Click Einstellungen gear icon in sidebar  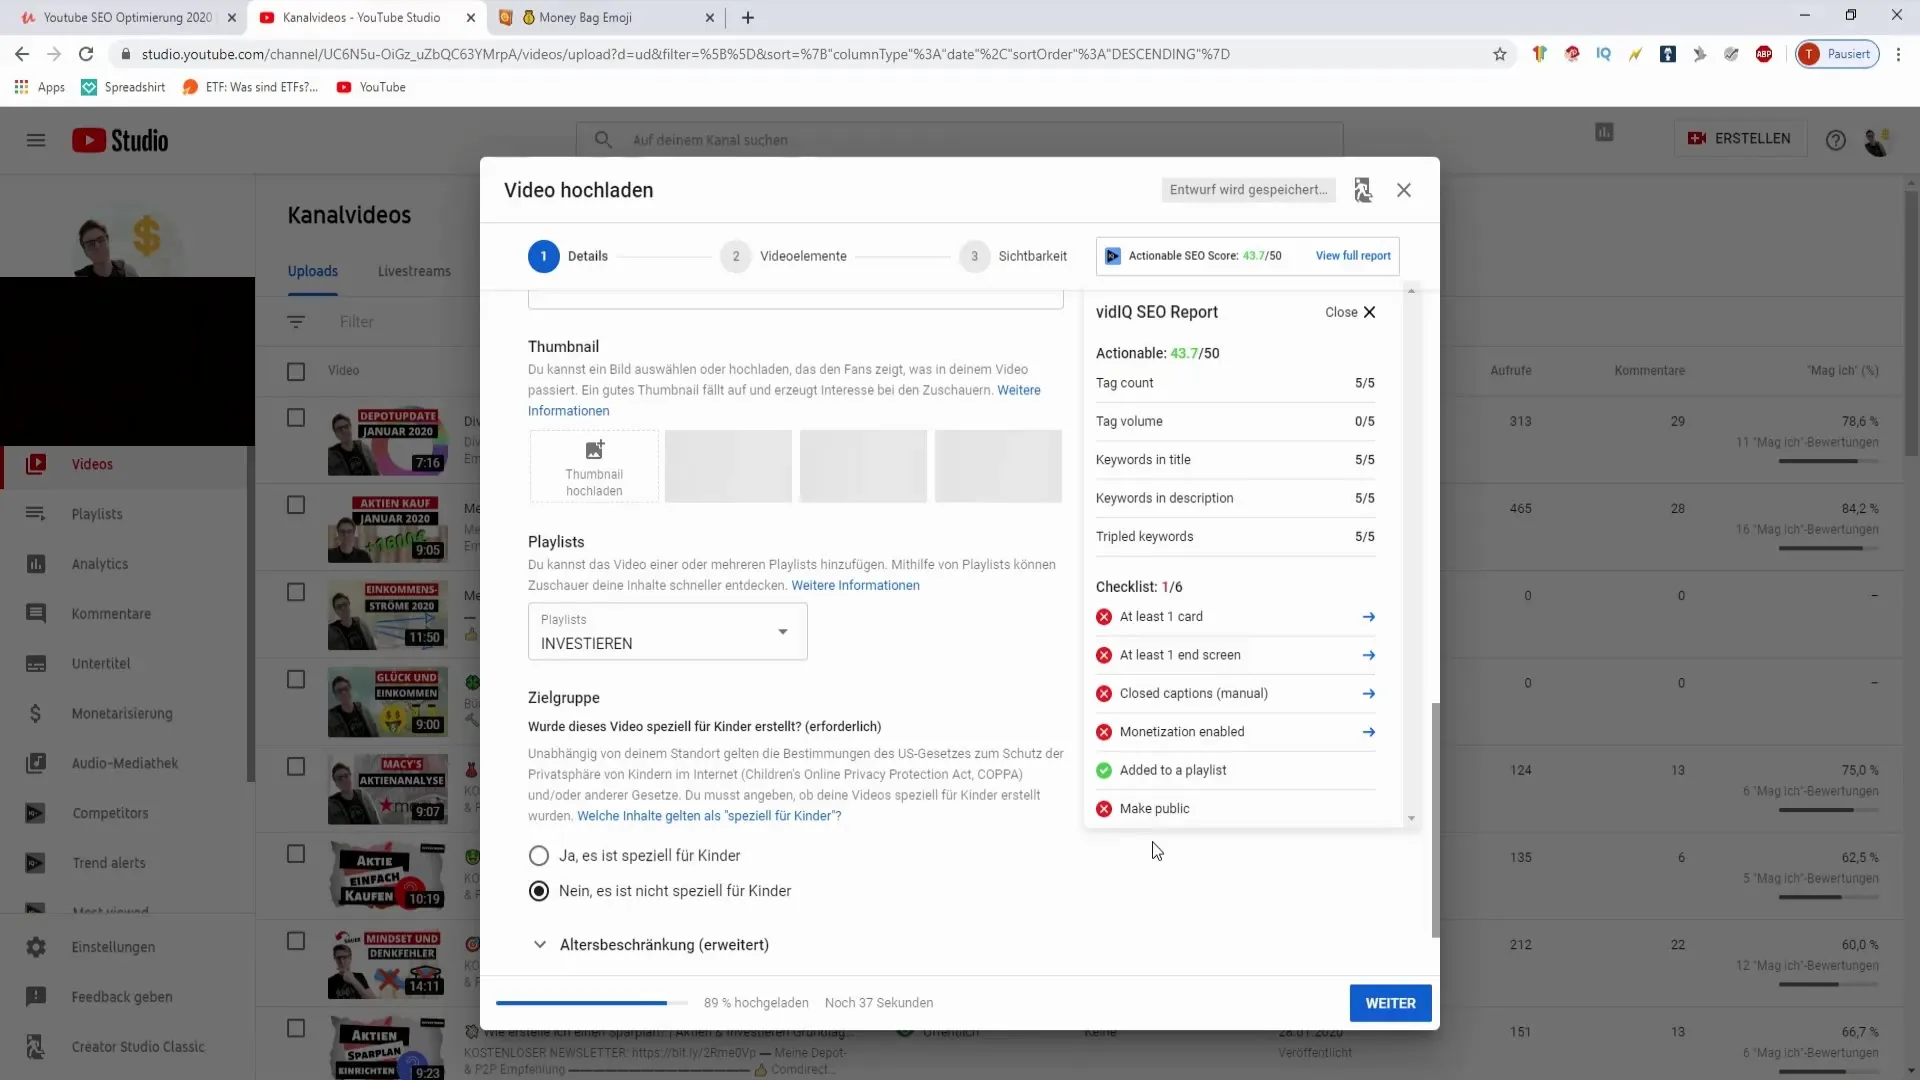tap(36, 947)
